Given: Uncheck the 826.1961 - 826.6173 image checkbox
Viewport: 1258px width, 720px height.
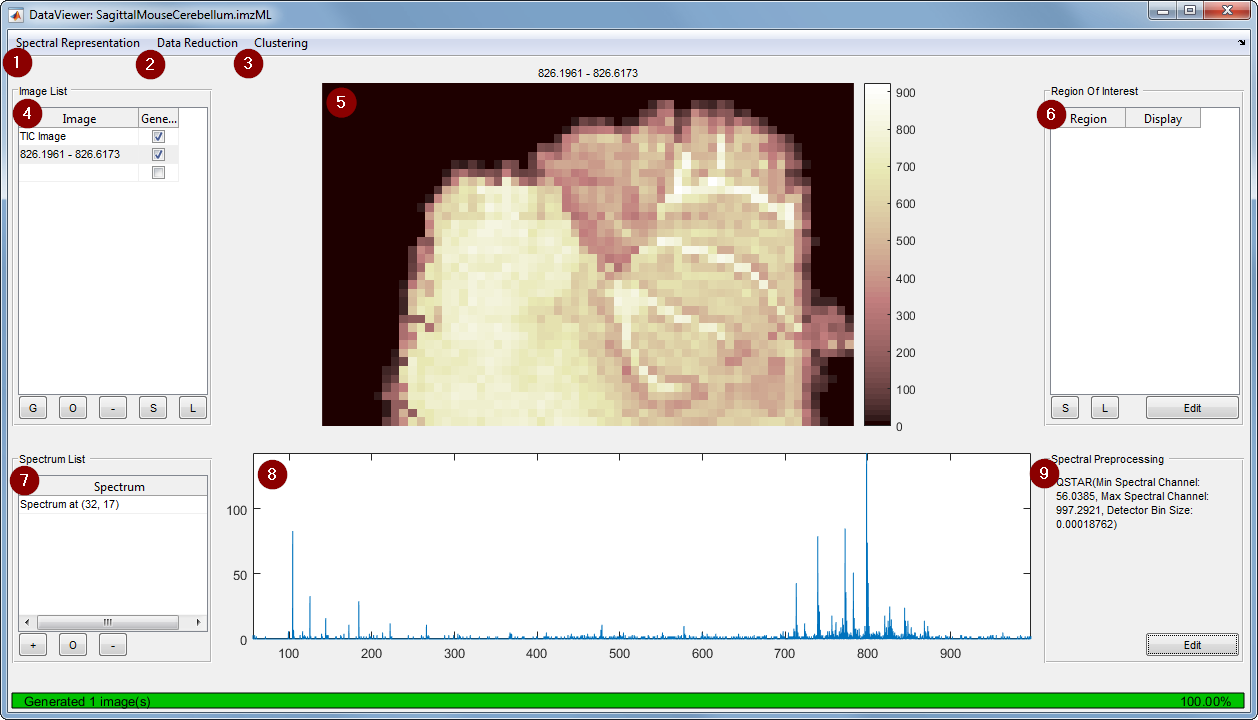Looking at the screenshot, I should (x=157, y=154).
